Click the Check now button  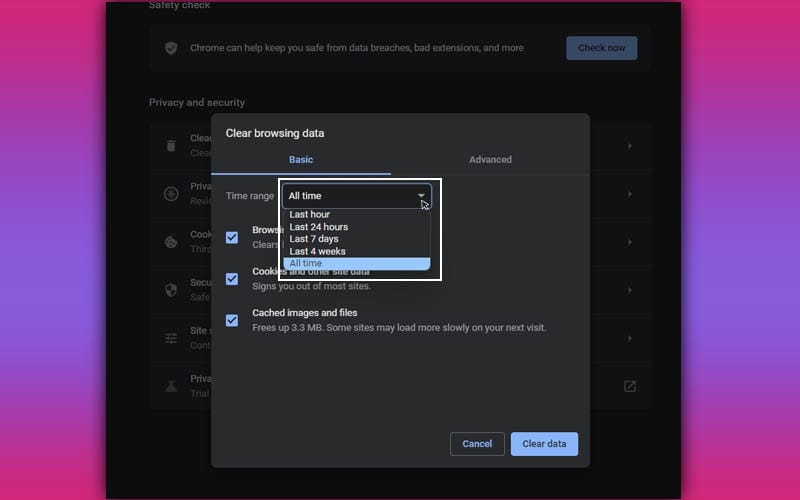[601, 48]
